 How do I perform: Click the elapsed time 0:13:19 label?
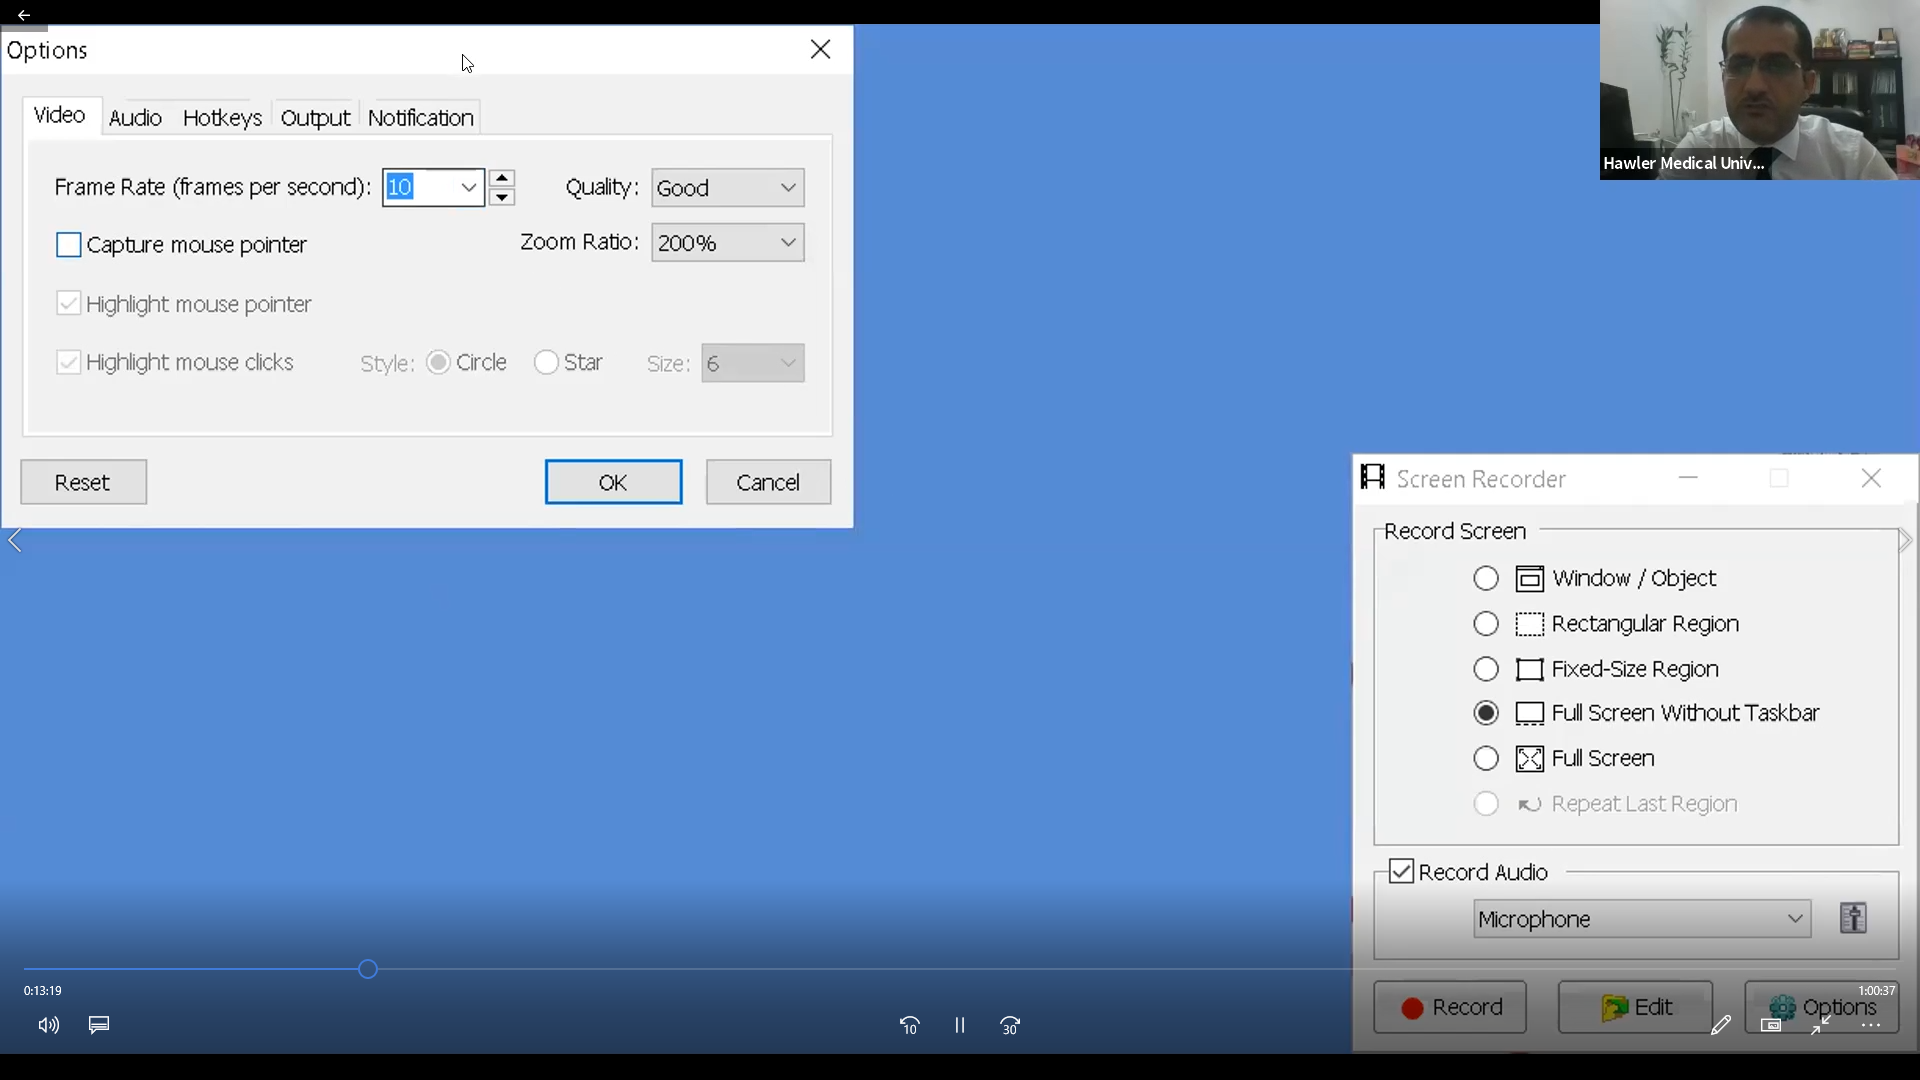43,991
